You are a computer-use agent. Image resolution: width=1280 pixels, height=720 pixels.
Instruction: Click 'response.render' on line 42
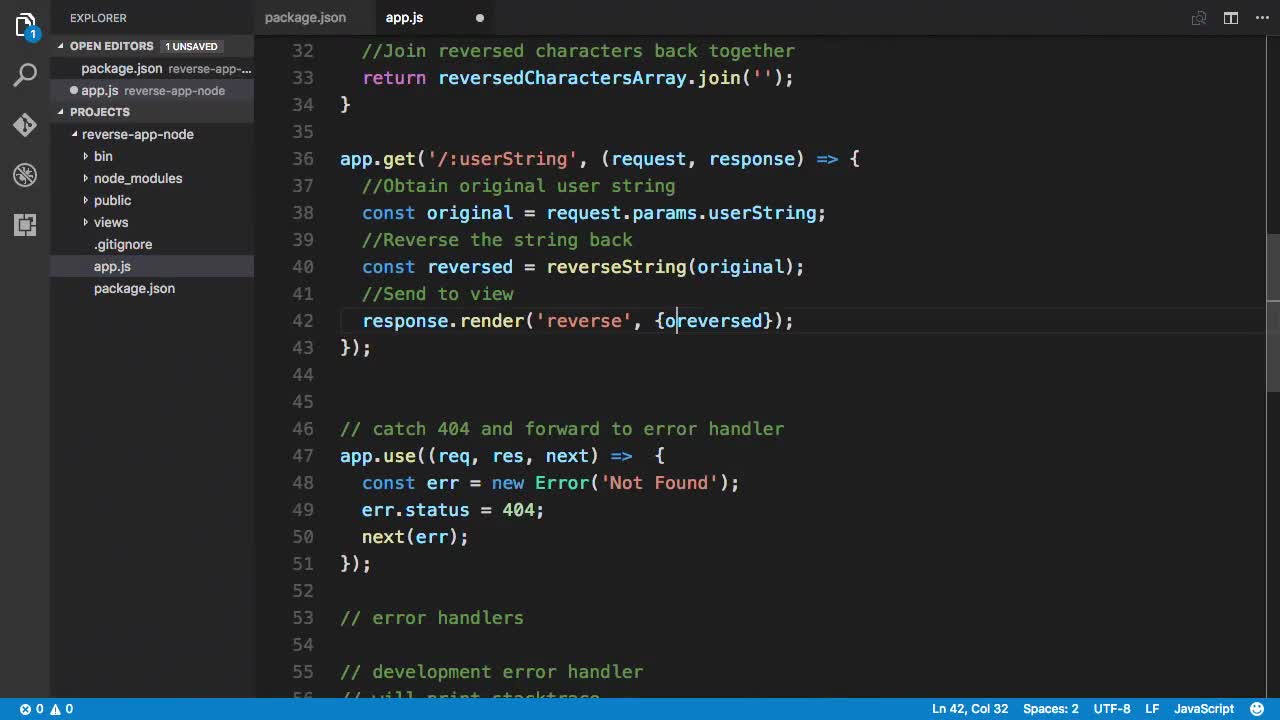pyautogui.click(x=443, y=321)
